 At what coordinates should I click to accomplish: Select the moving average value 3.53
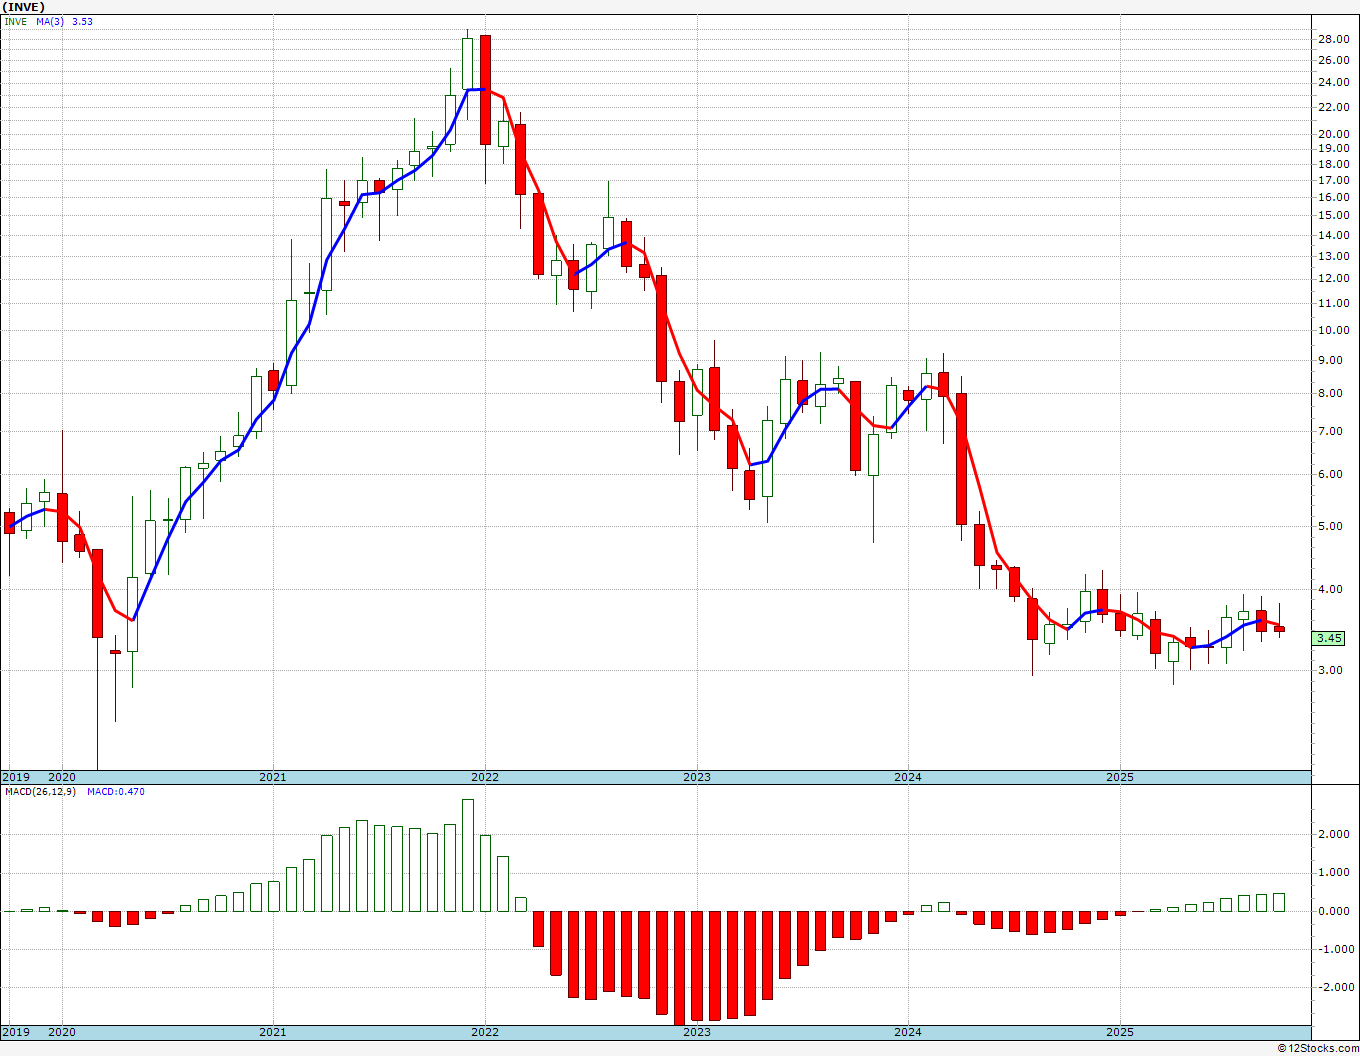82,21
